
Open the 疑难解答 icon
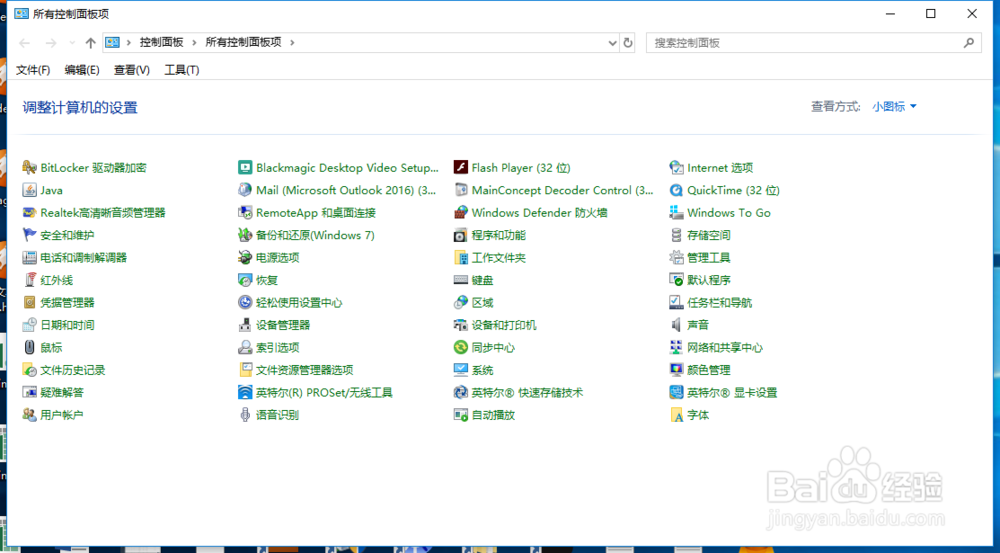click(29, 392)
